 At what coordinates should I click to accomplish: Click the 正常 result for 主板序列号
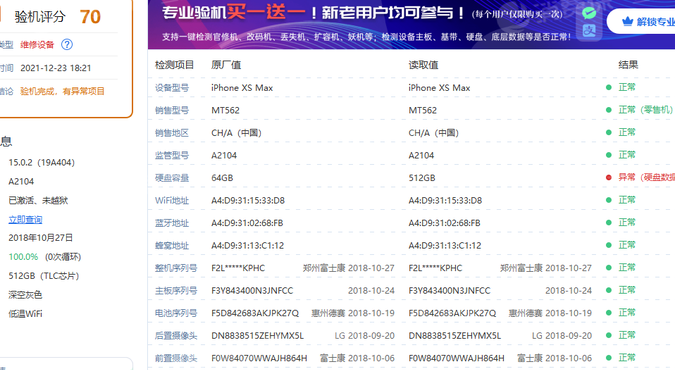click(x=627, y=290)
